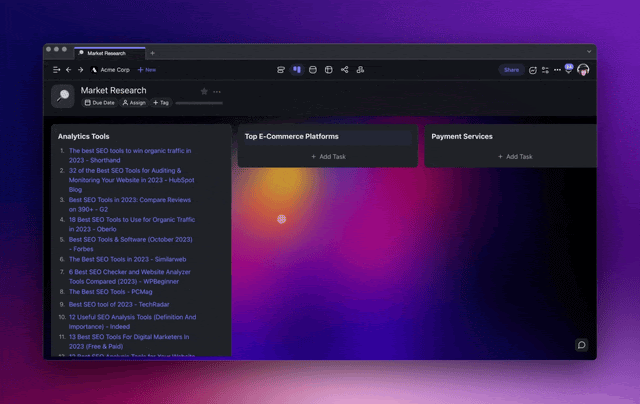Go forward with the right arrow

point(81,70)
